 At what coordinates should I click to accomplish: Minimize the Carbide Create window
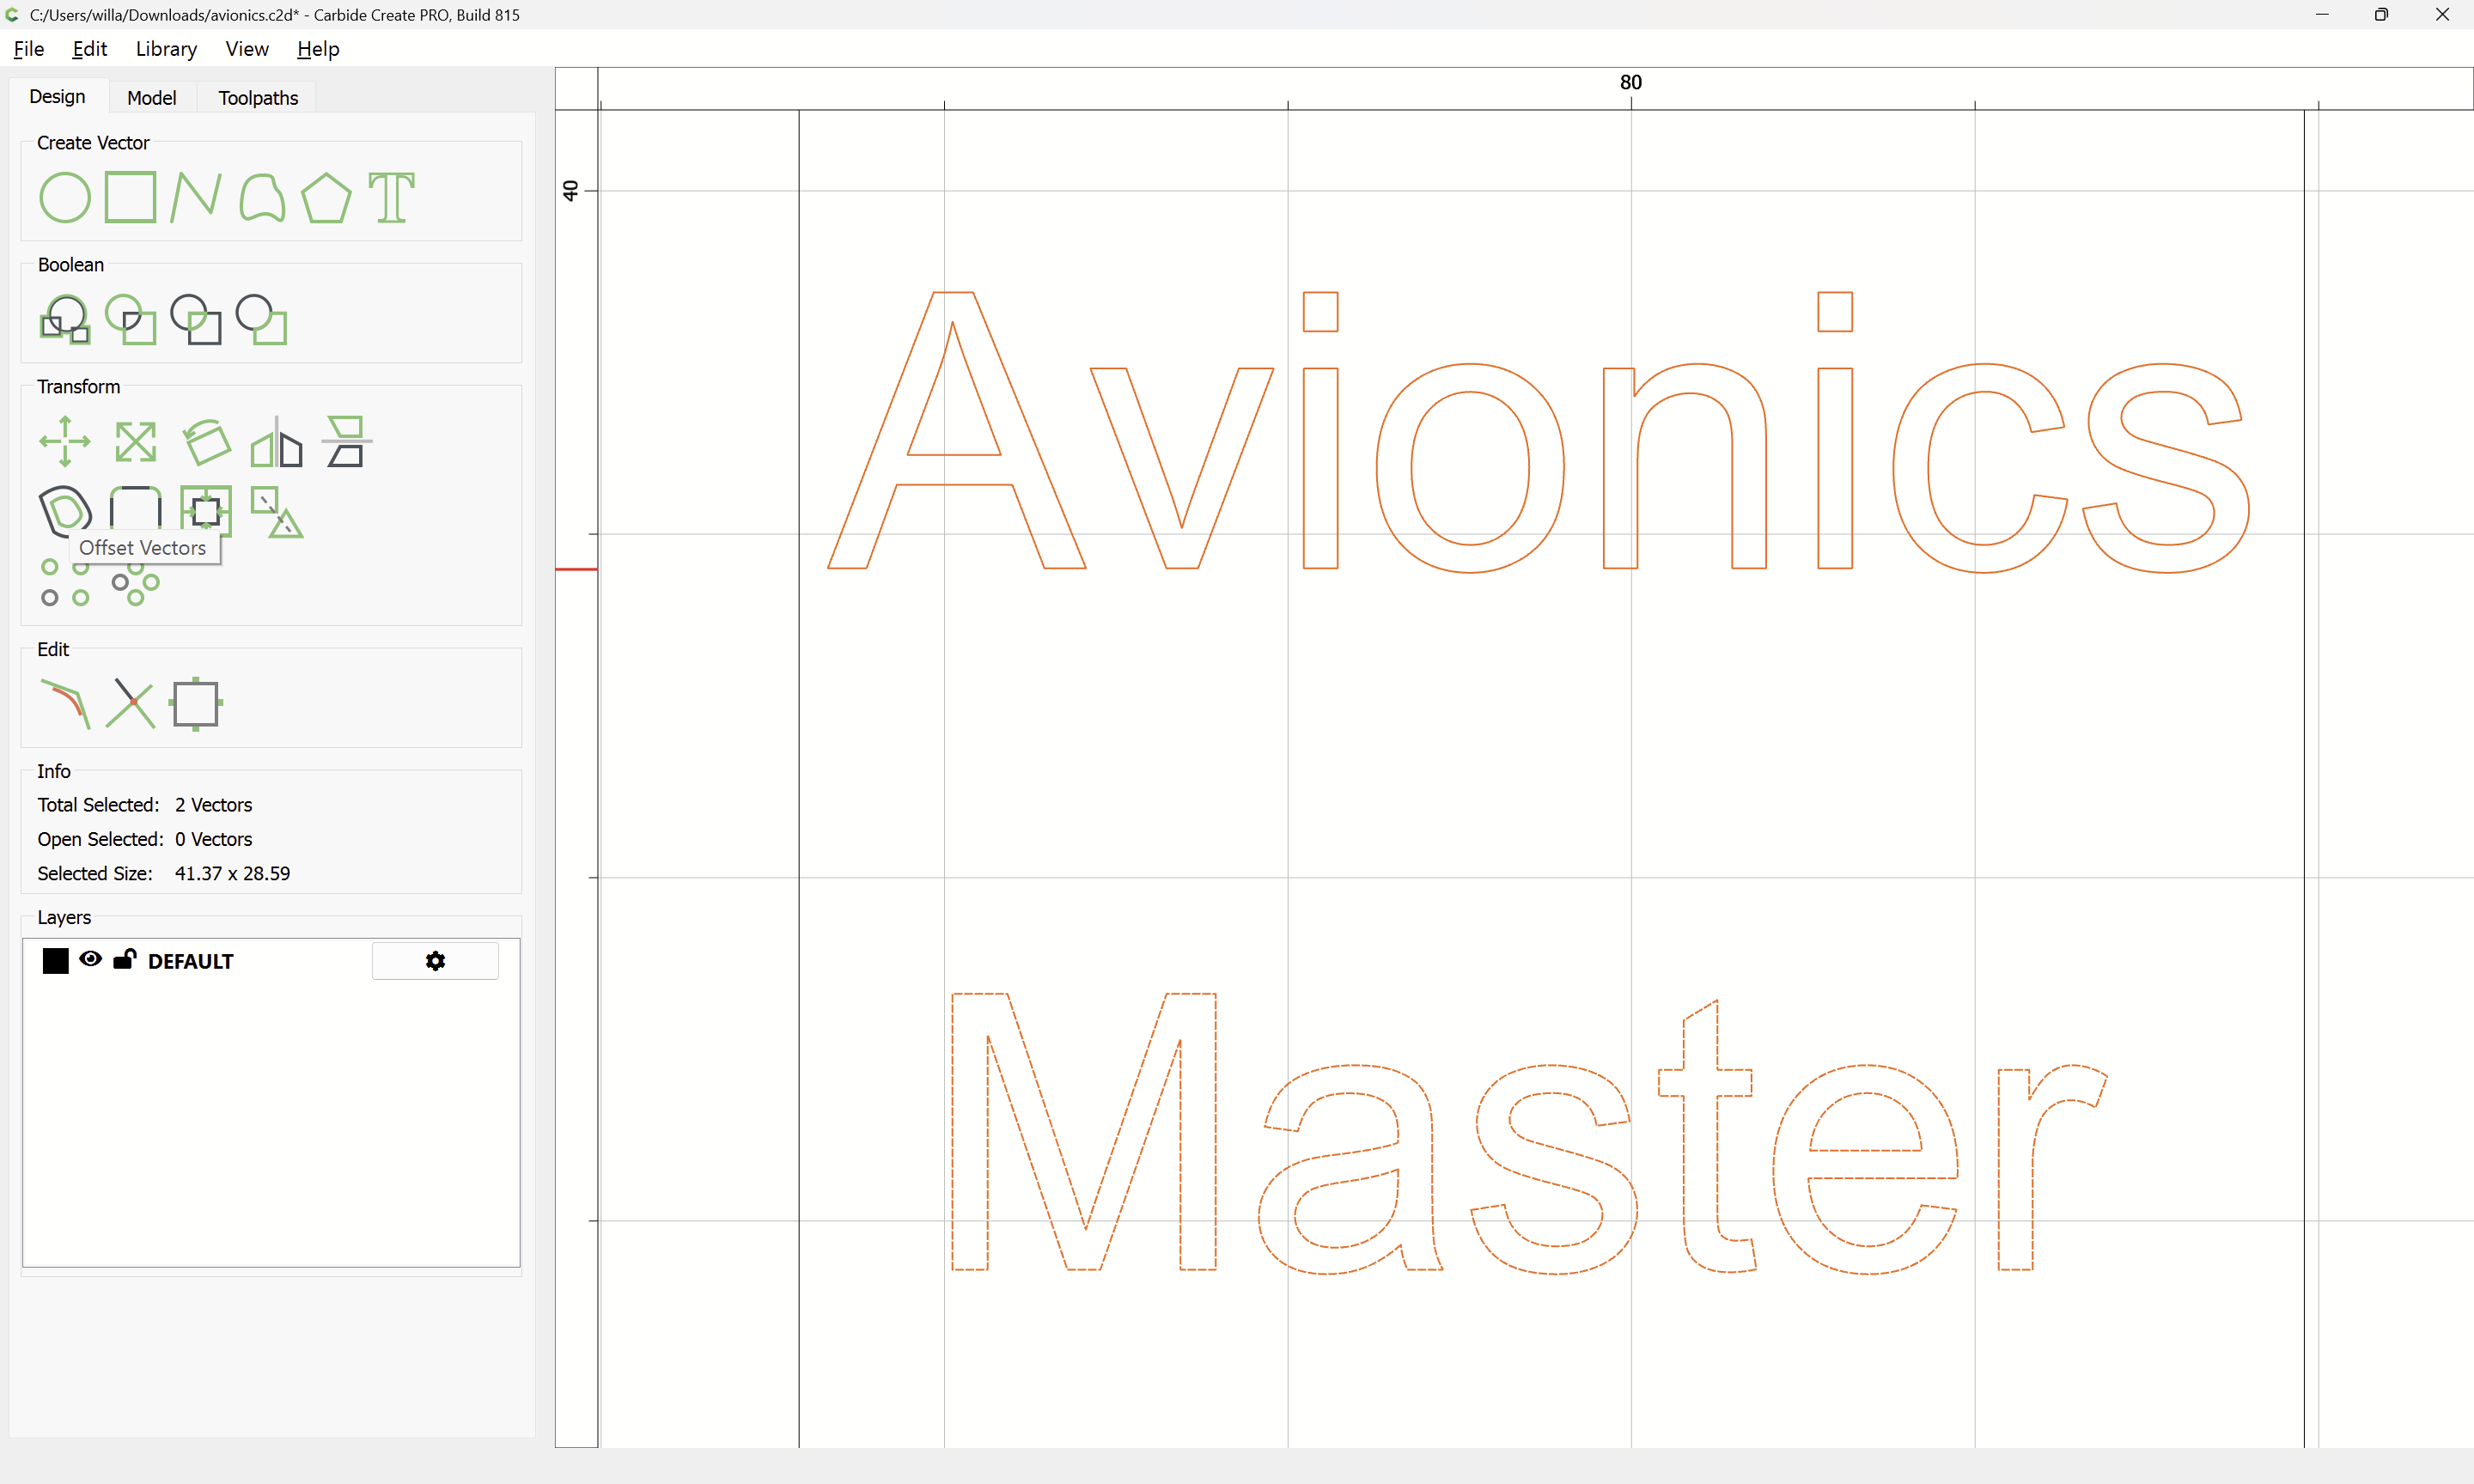point(2322,14)
